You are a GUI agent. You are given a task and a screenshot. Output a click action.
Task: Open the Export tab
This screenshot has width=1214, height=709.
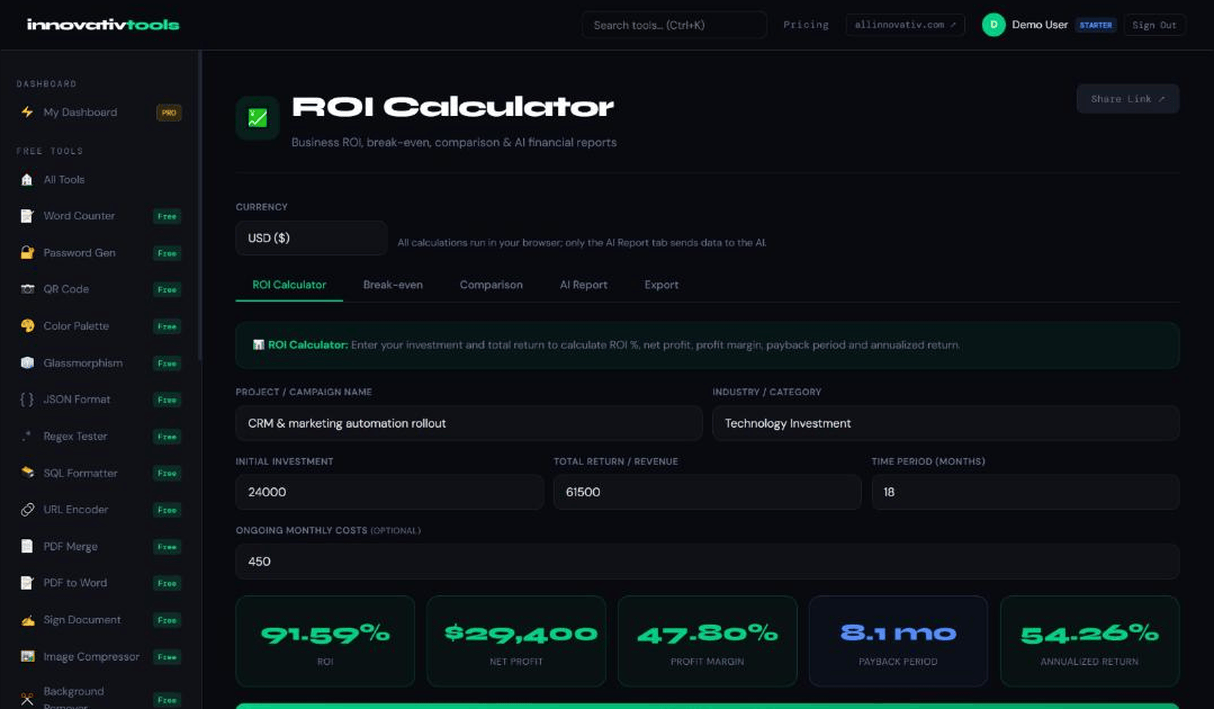[661, 285]
